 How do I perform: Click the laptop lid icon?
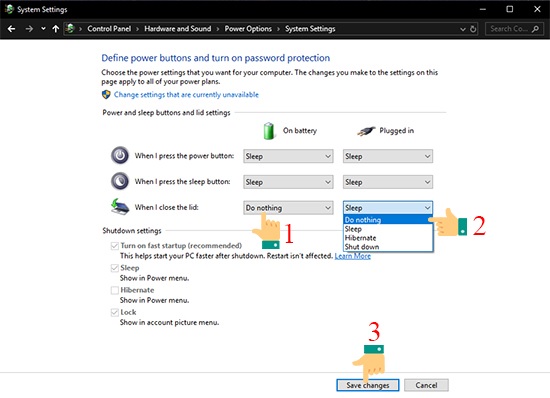tap(120, 207)
